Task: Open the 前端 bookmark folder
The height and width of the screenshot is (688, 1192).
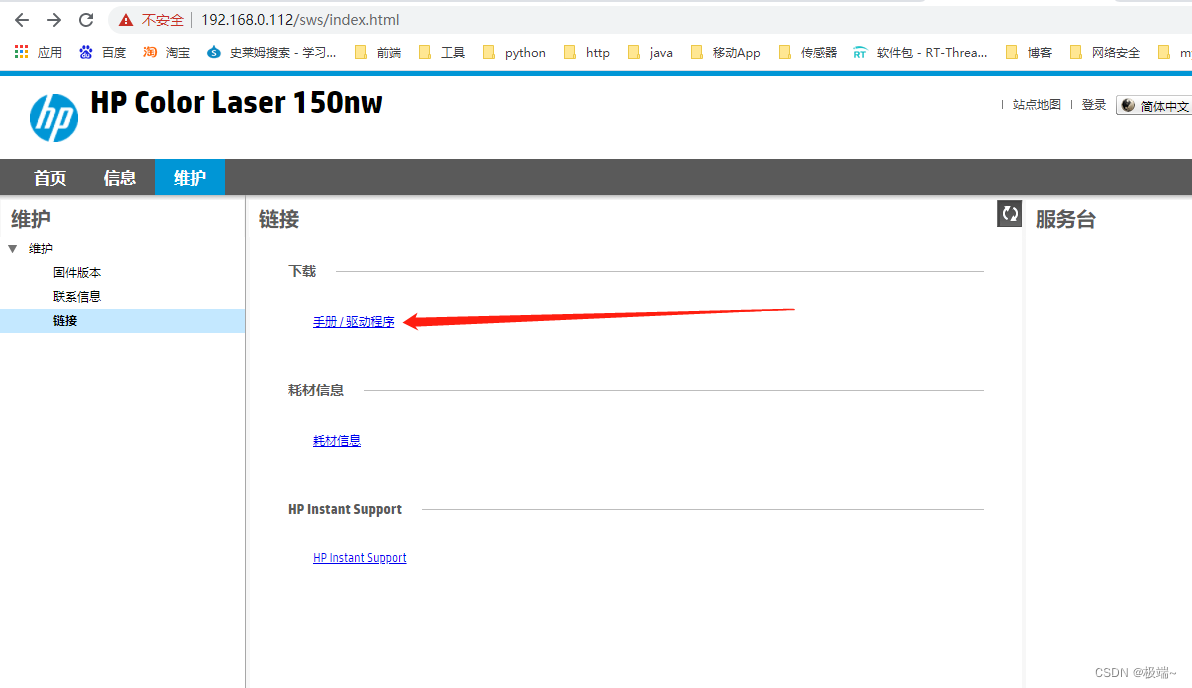Action: coord(378,52)
